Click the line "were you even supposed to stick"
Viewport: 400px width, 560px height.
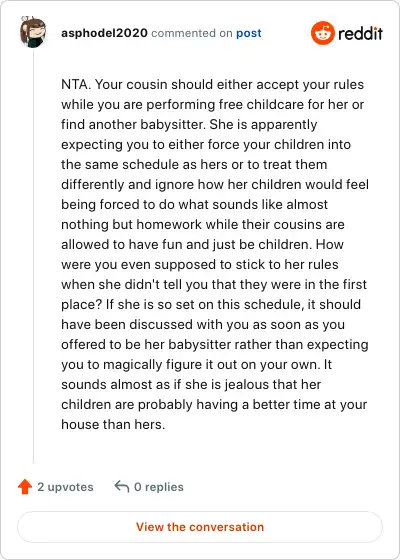pyautogui.click(x=200, y=265)
